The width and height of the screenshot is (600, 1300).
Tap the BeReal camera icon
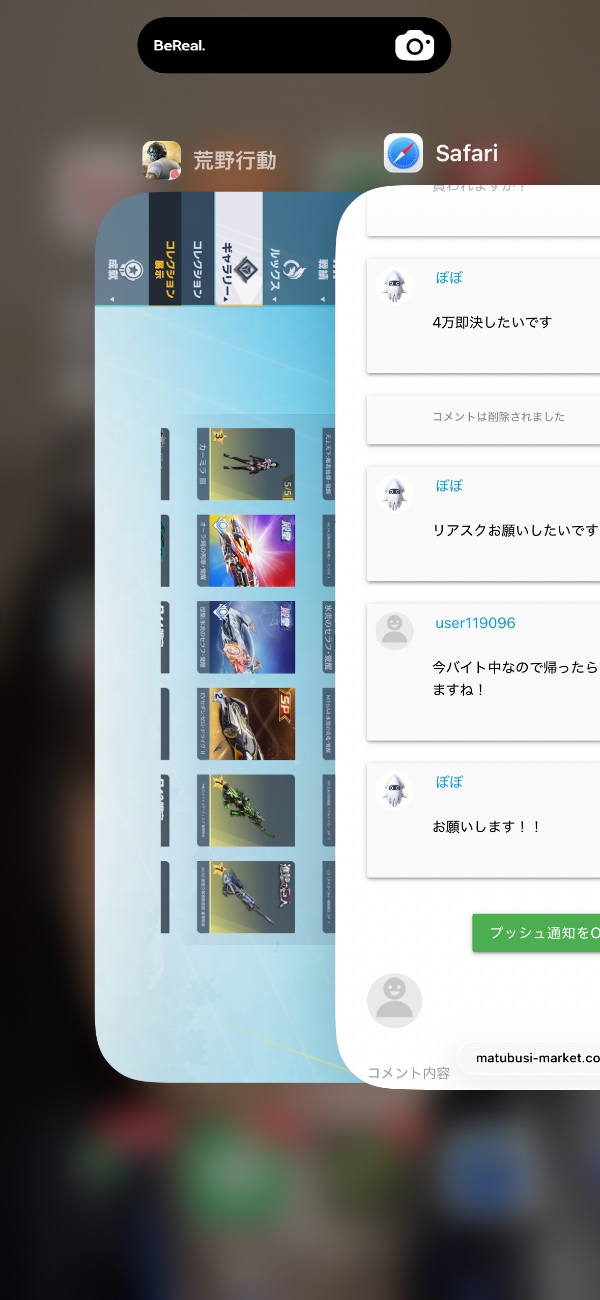414,46
